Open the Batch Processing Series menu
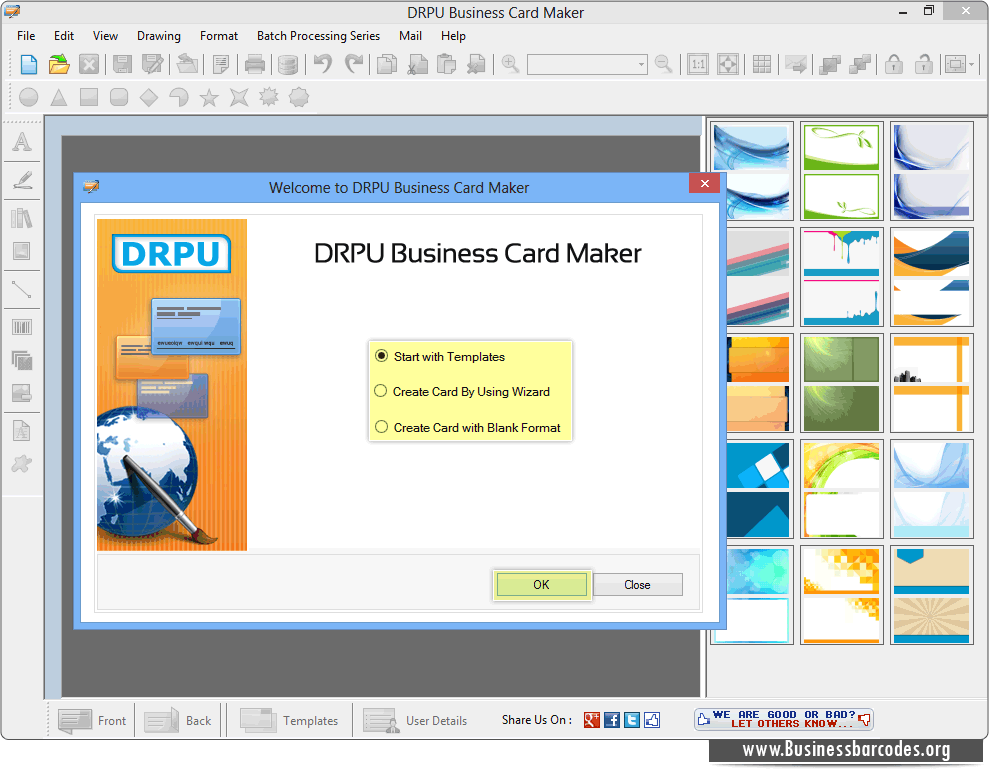Screen dimensions: 989x770 319,36
